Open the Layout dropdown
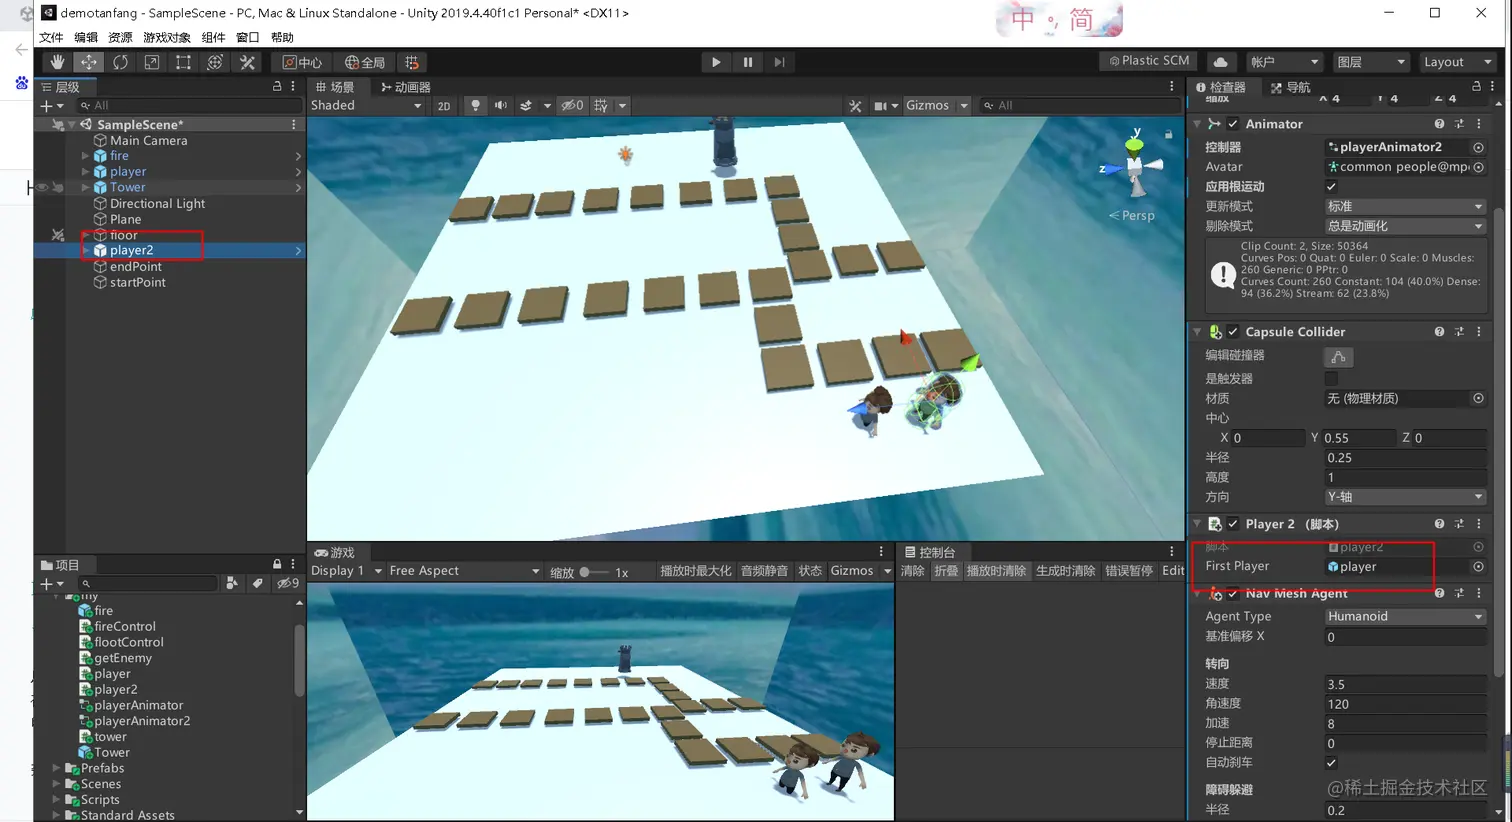The width and height of the screenshot is (1512, 822). pos(1457,62)
